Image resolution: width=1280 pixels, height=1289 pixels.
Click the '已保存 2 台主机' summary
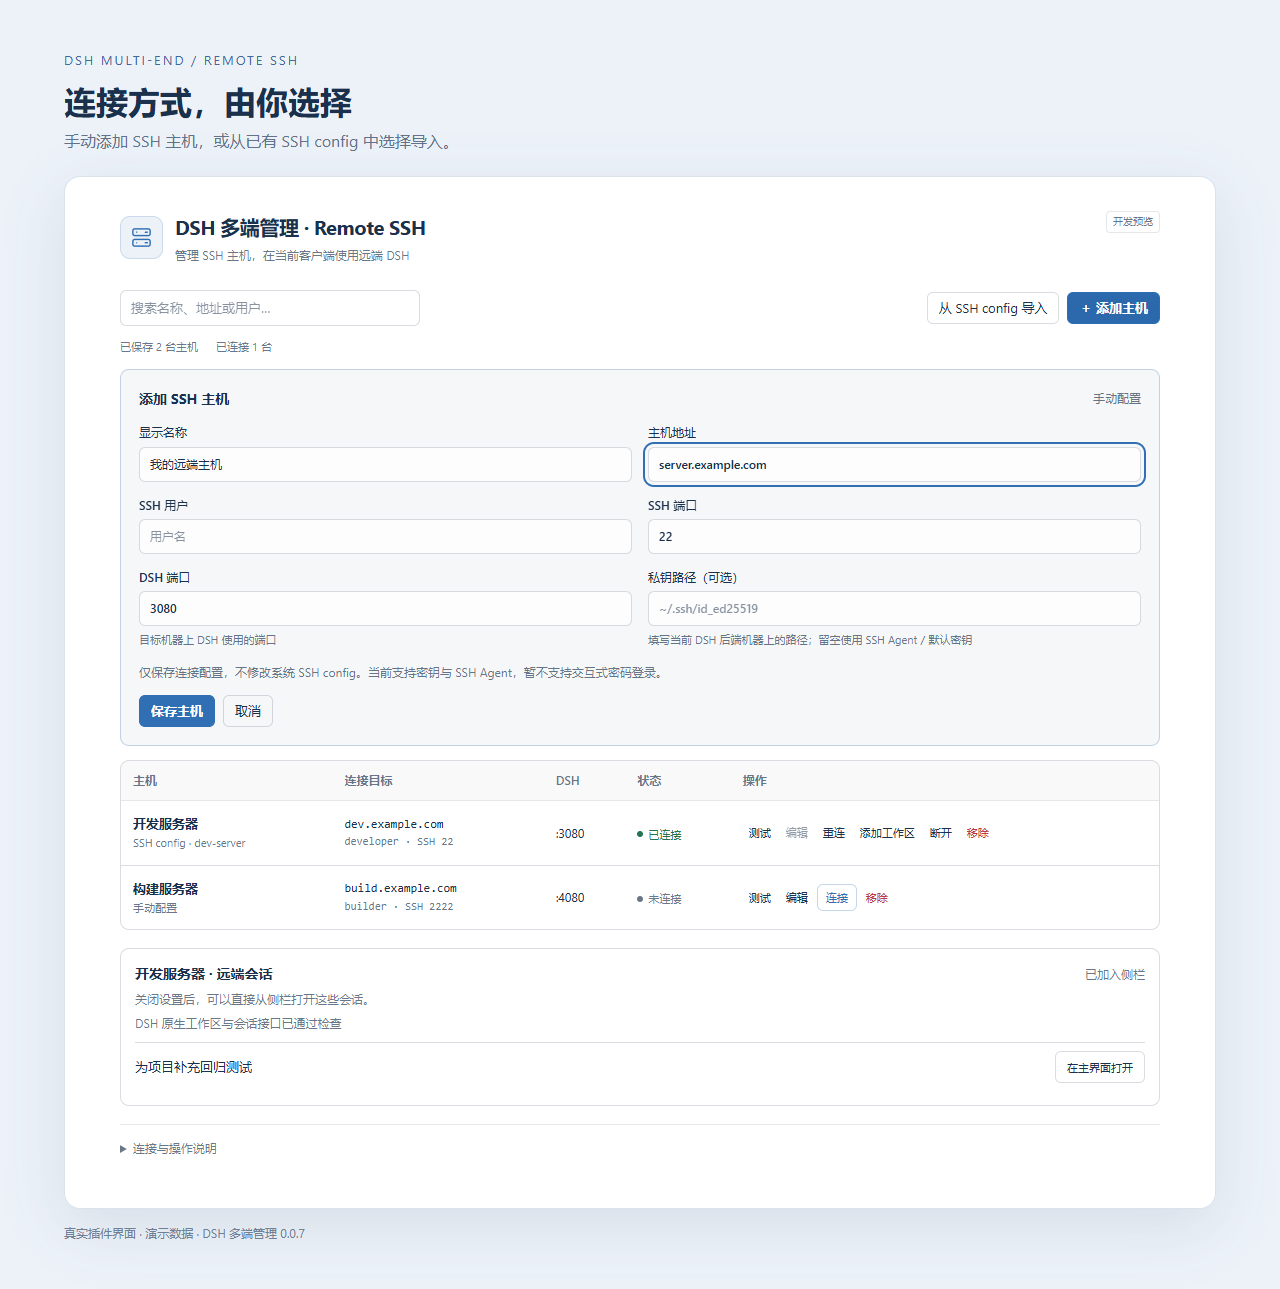point(159,347)
